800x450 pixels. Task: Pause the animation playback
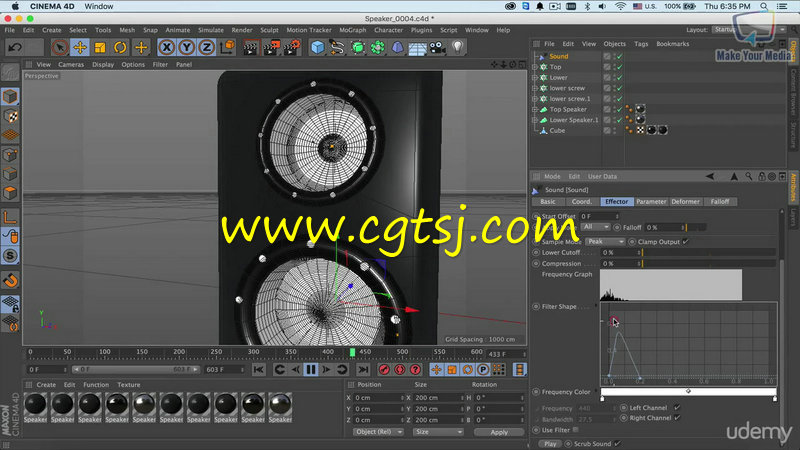(311, 369)
